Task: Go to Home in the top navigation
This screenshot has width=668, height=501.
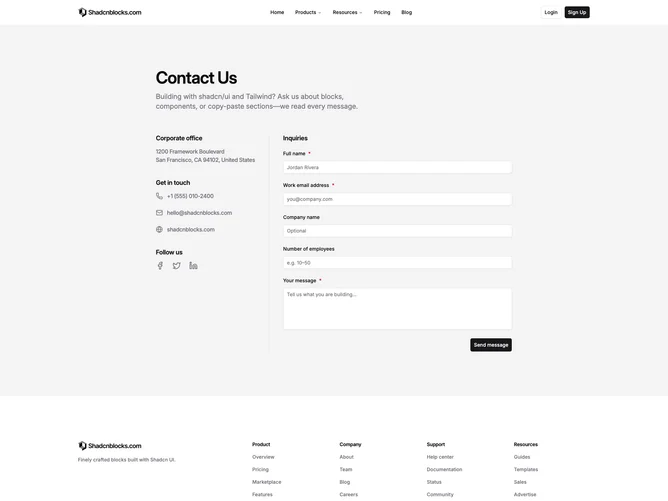Action: coord(277,12)
